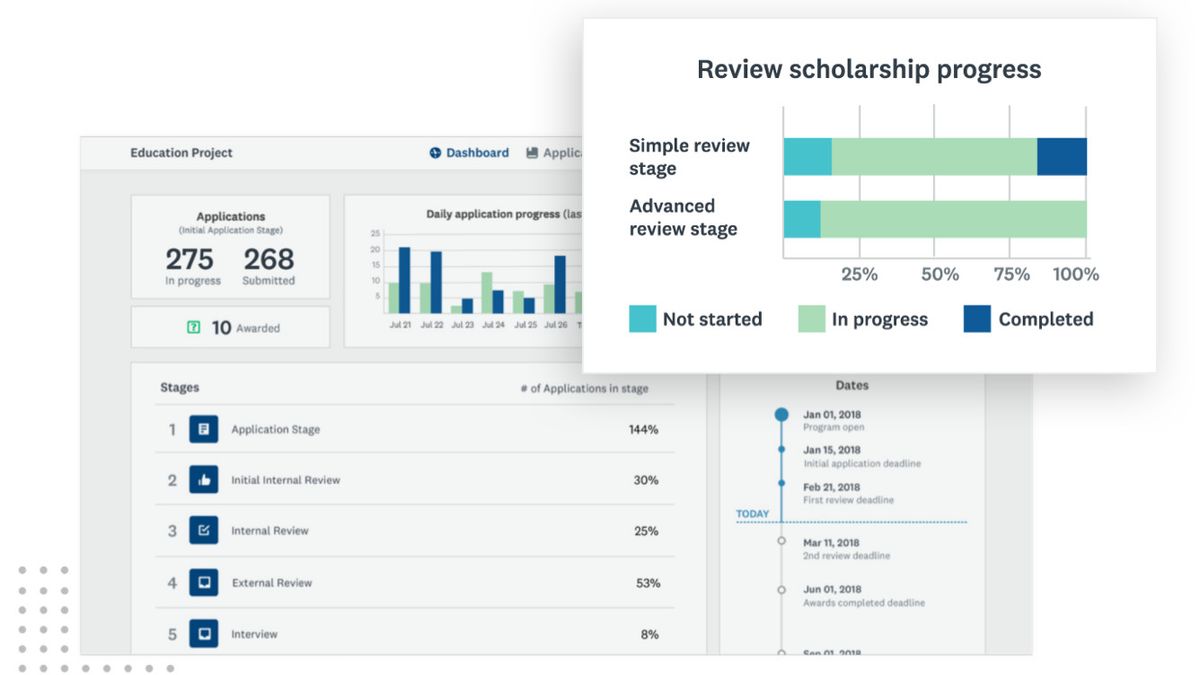Click the Dashboard globe icon
Screen dimensions: 1200x675
coord(435,152)
